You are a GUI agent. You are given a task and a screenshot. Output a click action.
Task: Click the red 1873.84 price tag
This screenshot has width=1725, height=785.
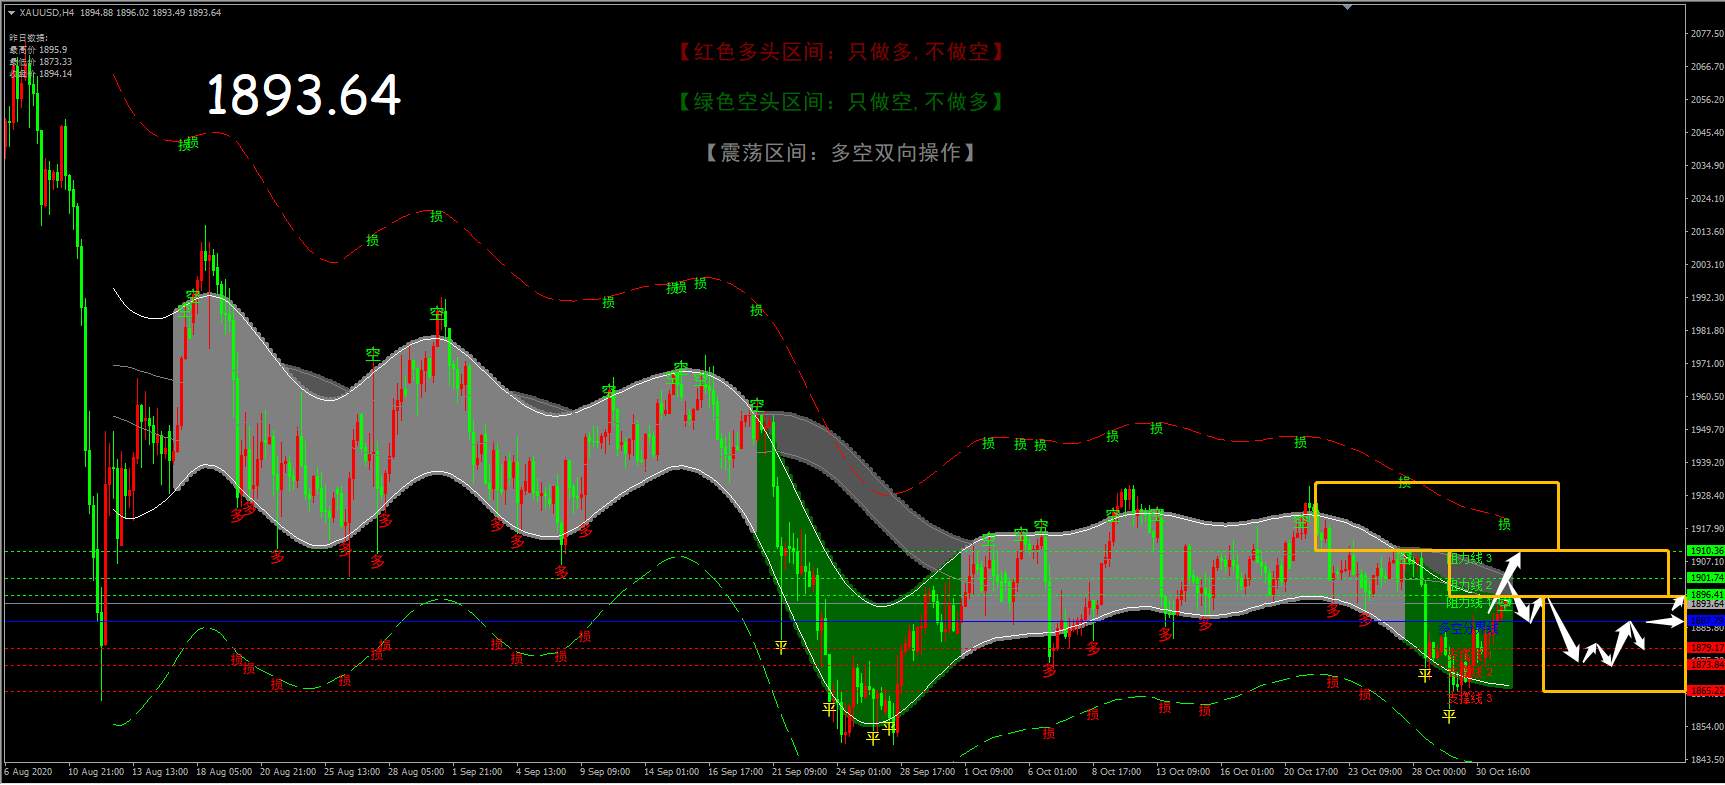coord(1706,665)
